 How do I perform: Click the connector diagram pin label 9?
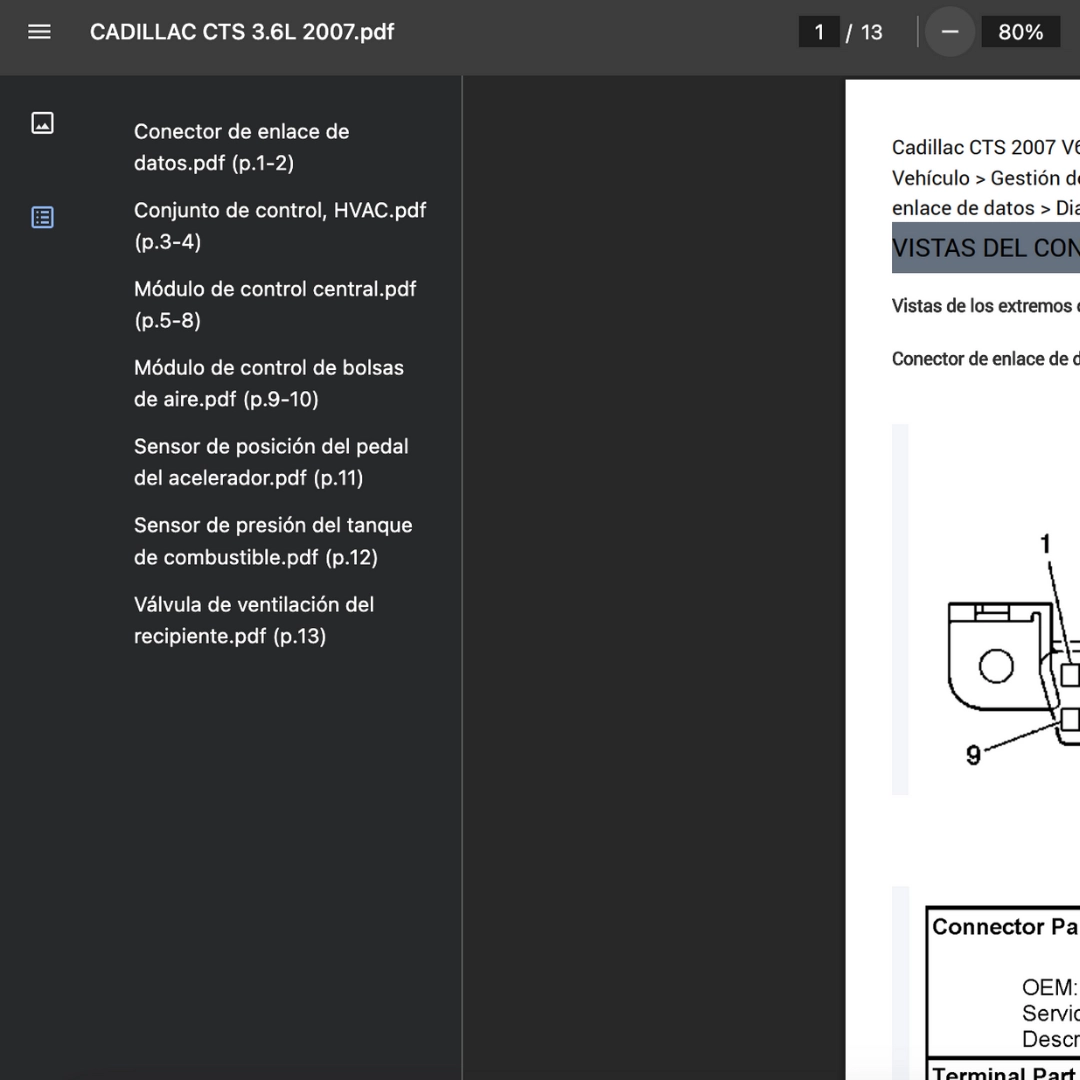[x=973, y=756]
